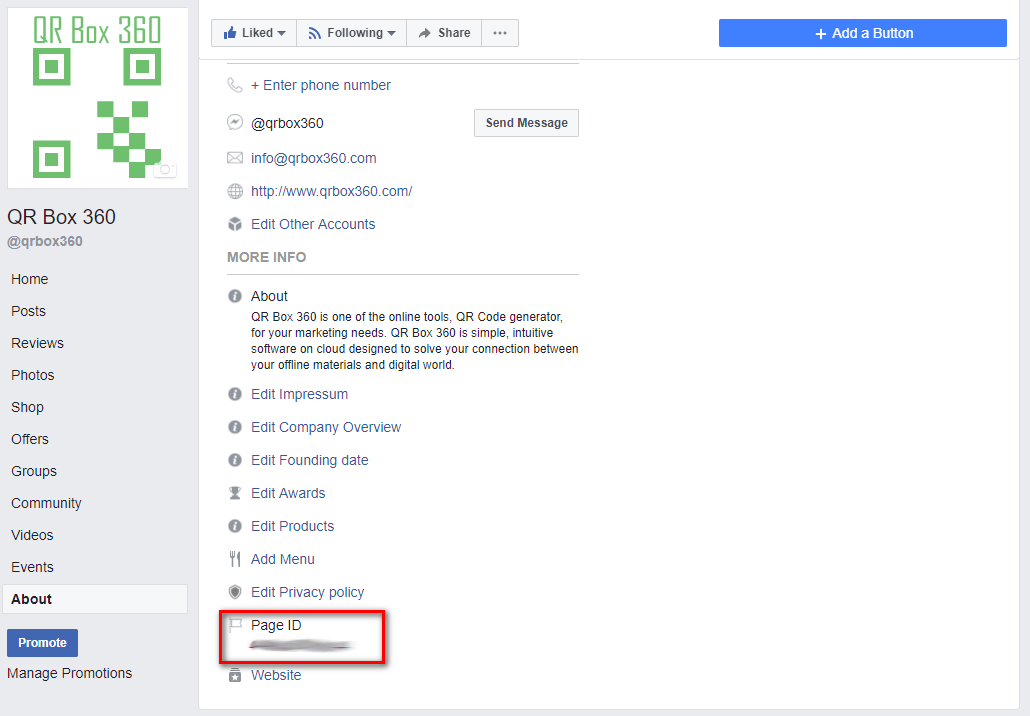1030x716 pixels.
Task: Click the info icon beside Edit Impressum
Action: tap(235, 394)
